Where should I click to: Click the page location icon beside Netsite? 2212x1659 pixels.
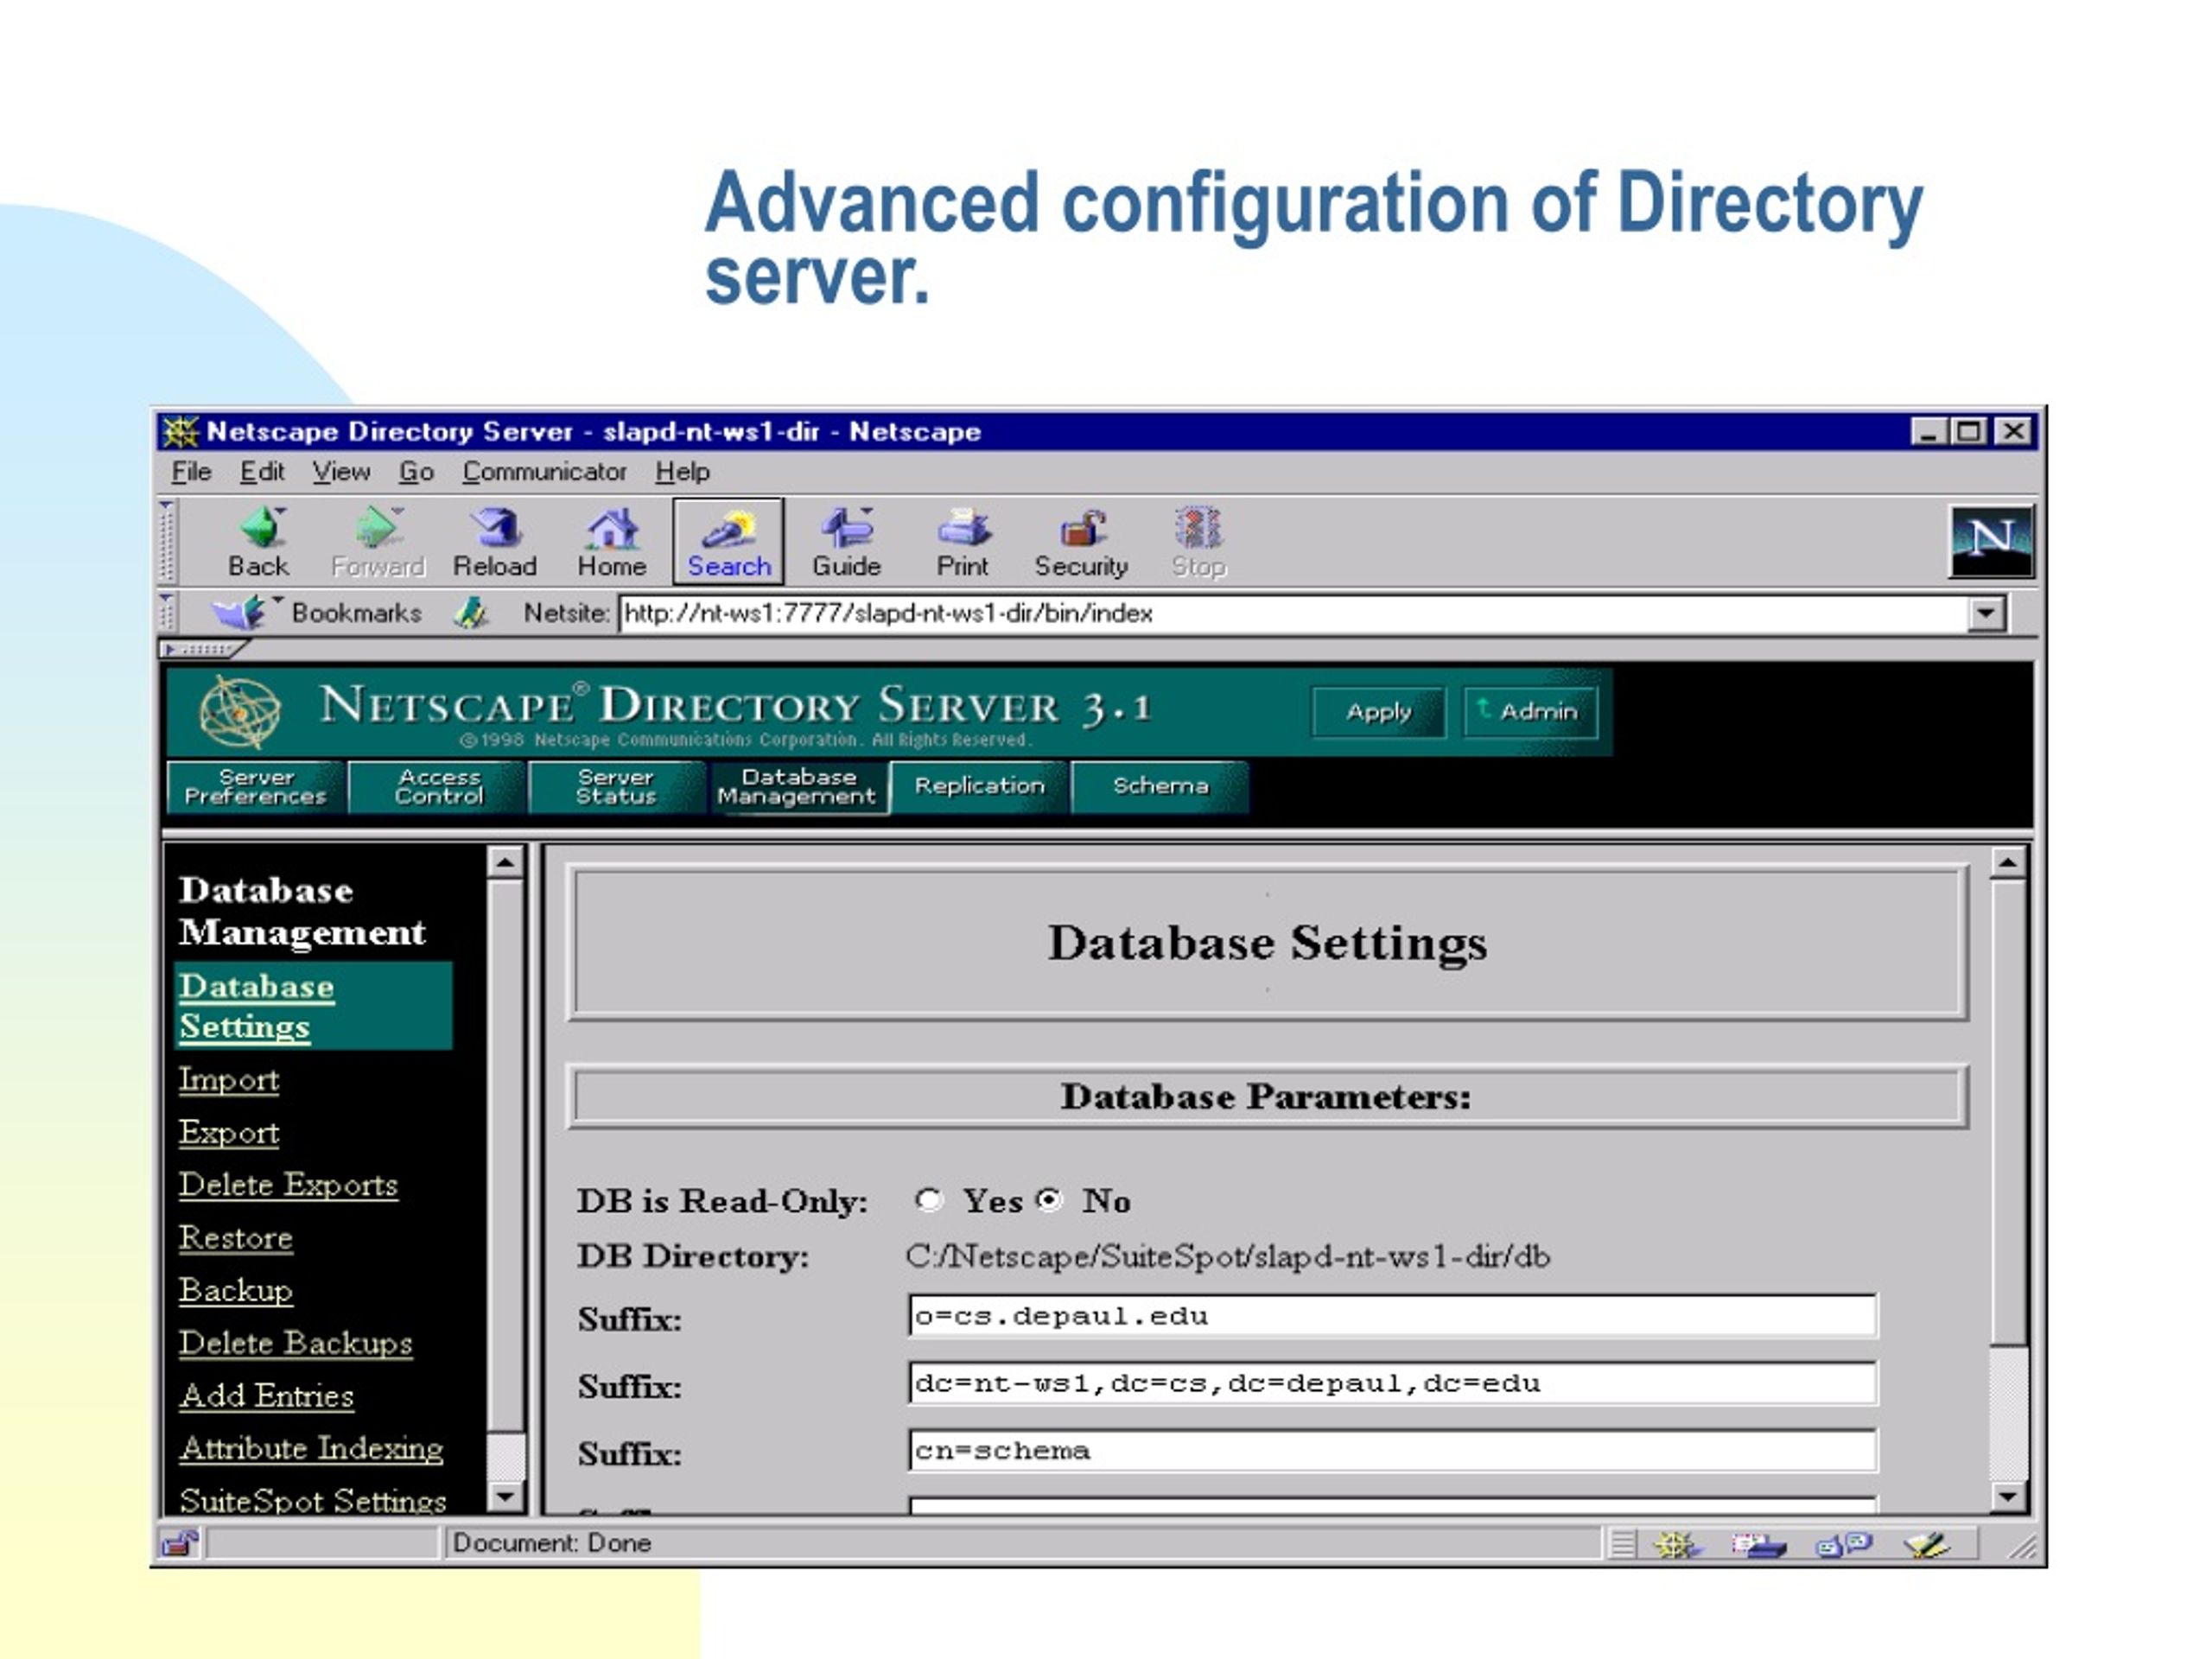click(471, 612)
